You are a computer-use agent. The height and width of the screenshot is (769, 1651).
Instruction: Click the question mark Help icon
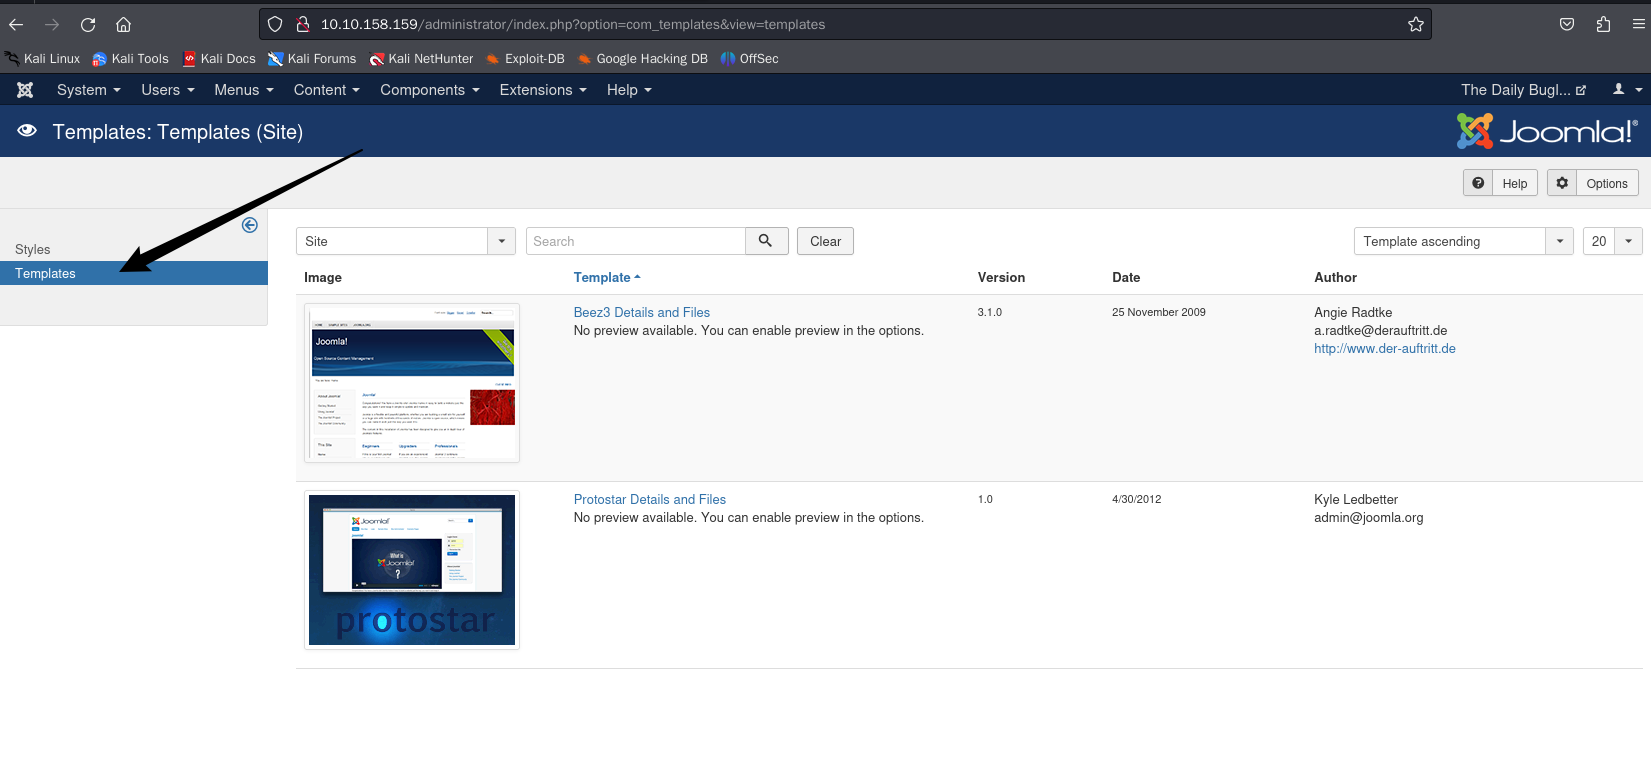(x=1478, y=183)
